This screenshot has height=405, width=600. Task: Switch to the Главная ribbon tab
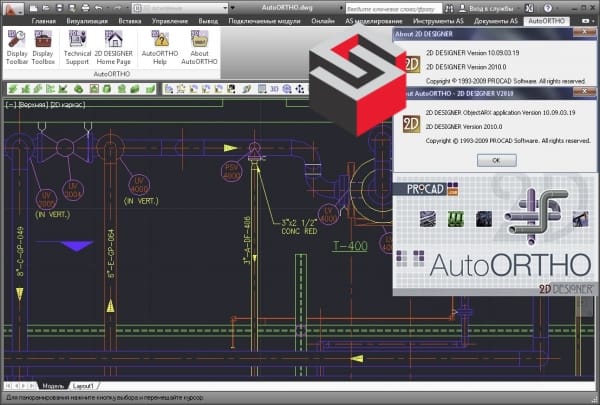pyautogui.click(x=44, y=20)
